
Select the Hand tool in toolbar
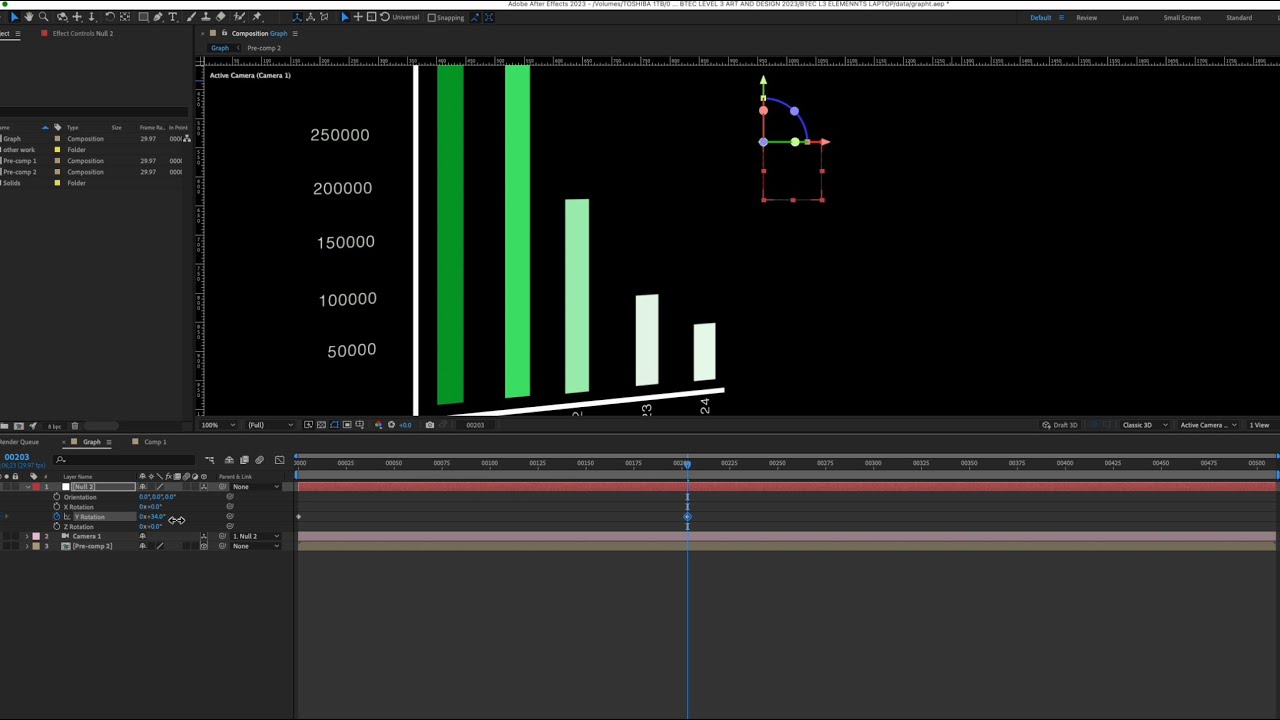tap(29, 17)
